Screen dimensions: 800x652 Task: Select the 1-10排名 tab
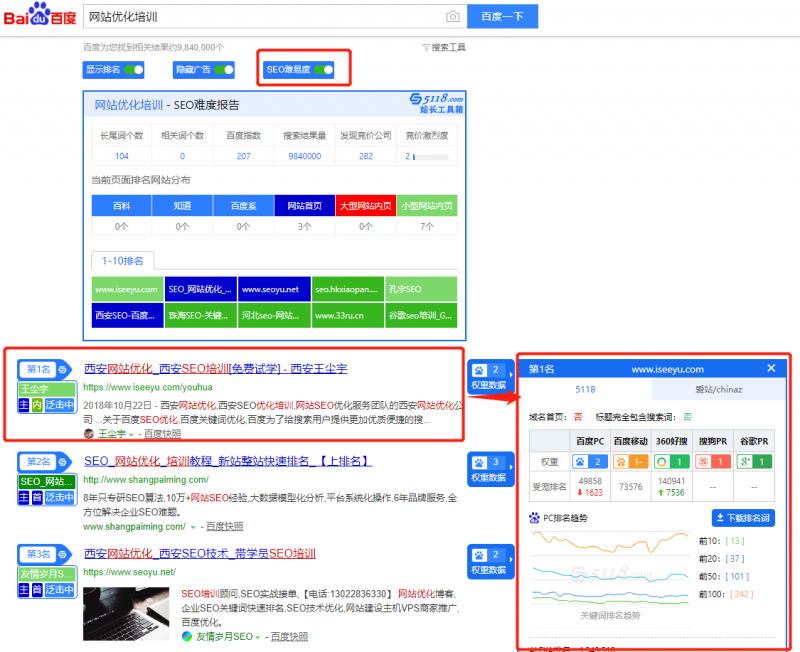tap(122, 261)
